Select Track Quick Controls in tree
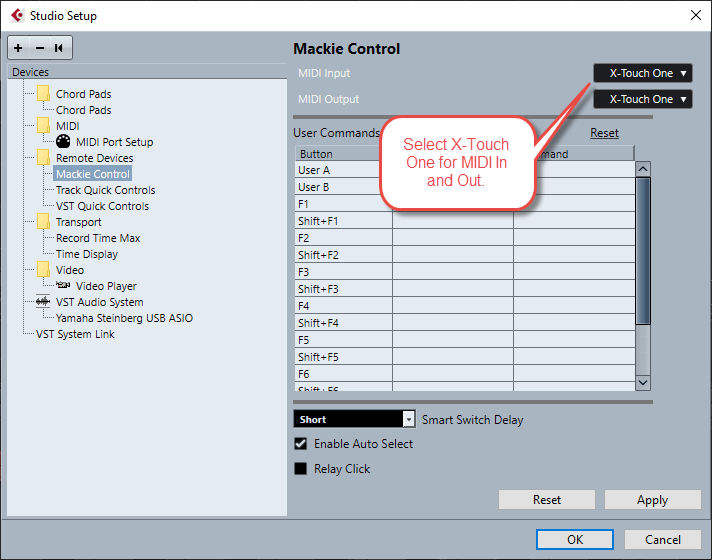This screenshot has width=712, height=560. tap(105, 190)
